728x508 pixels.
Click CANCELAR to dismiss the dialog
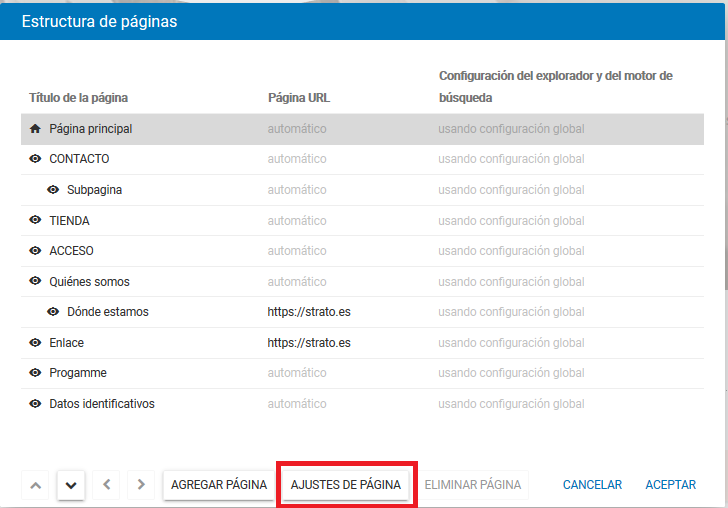pos(592,485)
